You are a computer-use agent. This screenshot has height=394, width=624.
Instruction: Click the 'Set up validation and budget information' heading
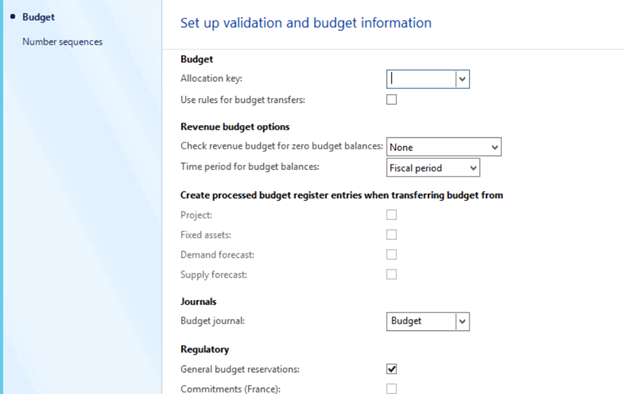point(306,23)
